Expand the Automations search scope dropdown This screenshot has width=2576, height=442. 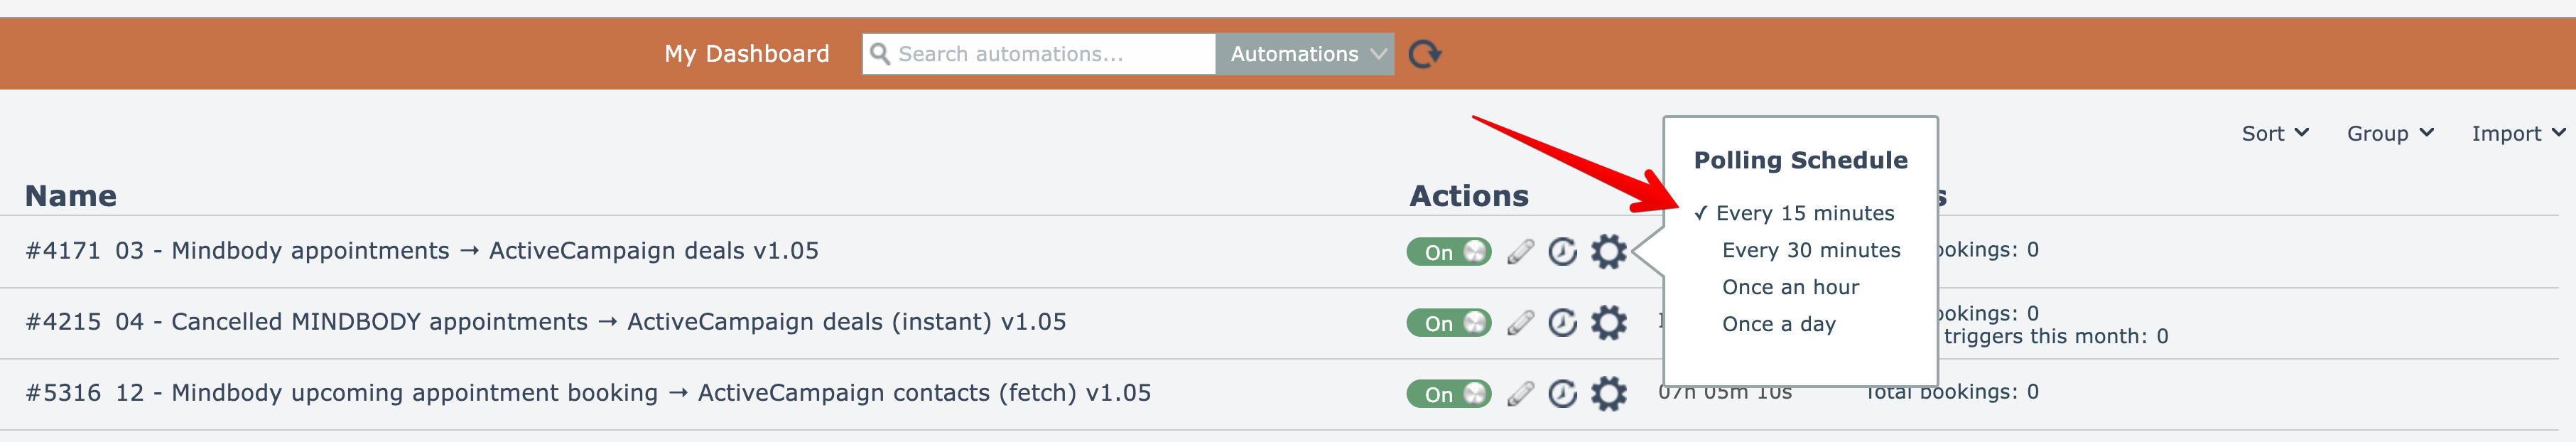(1305, 54)
